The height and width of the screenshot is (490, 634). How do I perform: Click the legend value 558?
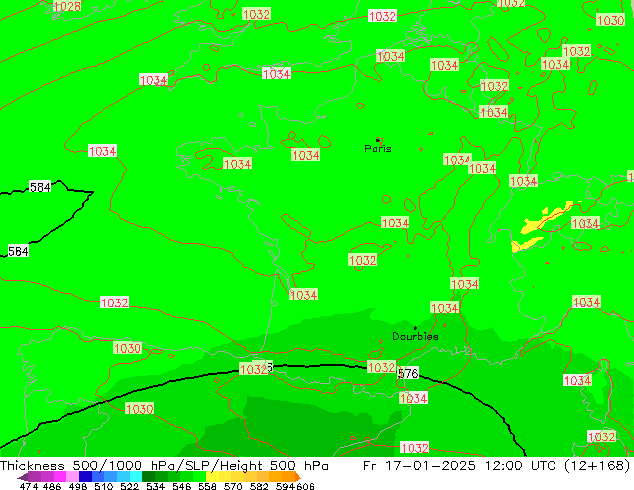pos(207,486)
